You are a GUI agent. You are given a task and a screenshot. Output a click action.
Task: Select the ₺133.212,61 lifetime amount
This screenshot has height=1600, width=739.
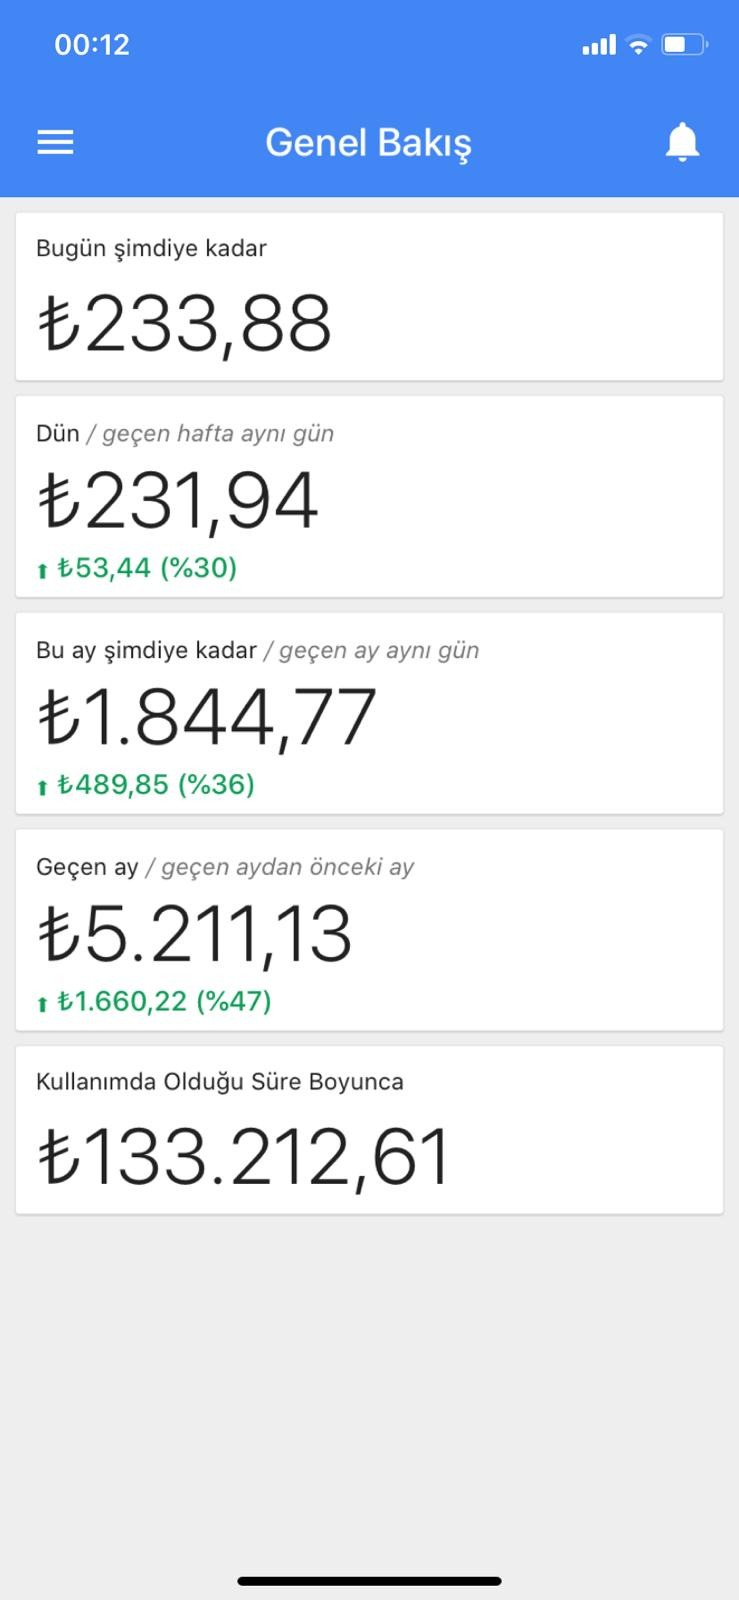point(244,1157)
